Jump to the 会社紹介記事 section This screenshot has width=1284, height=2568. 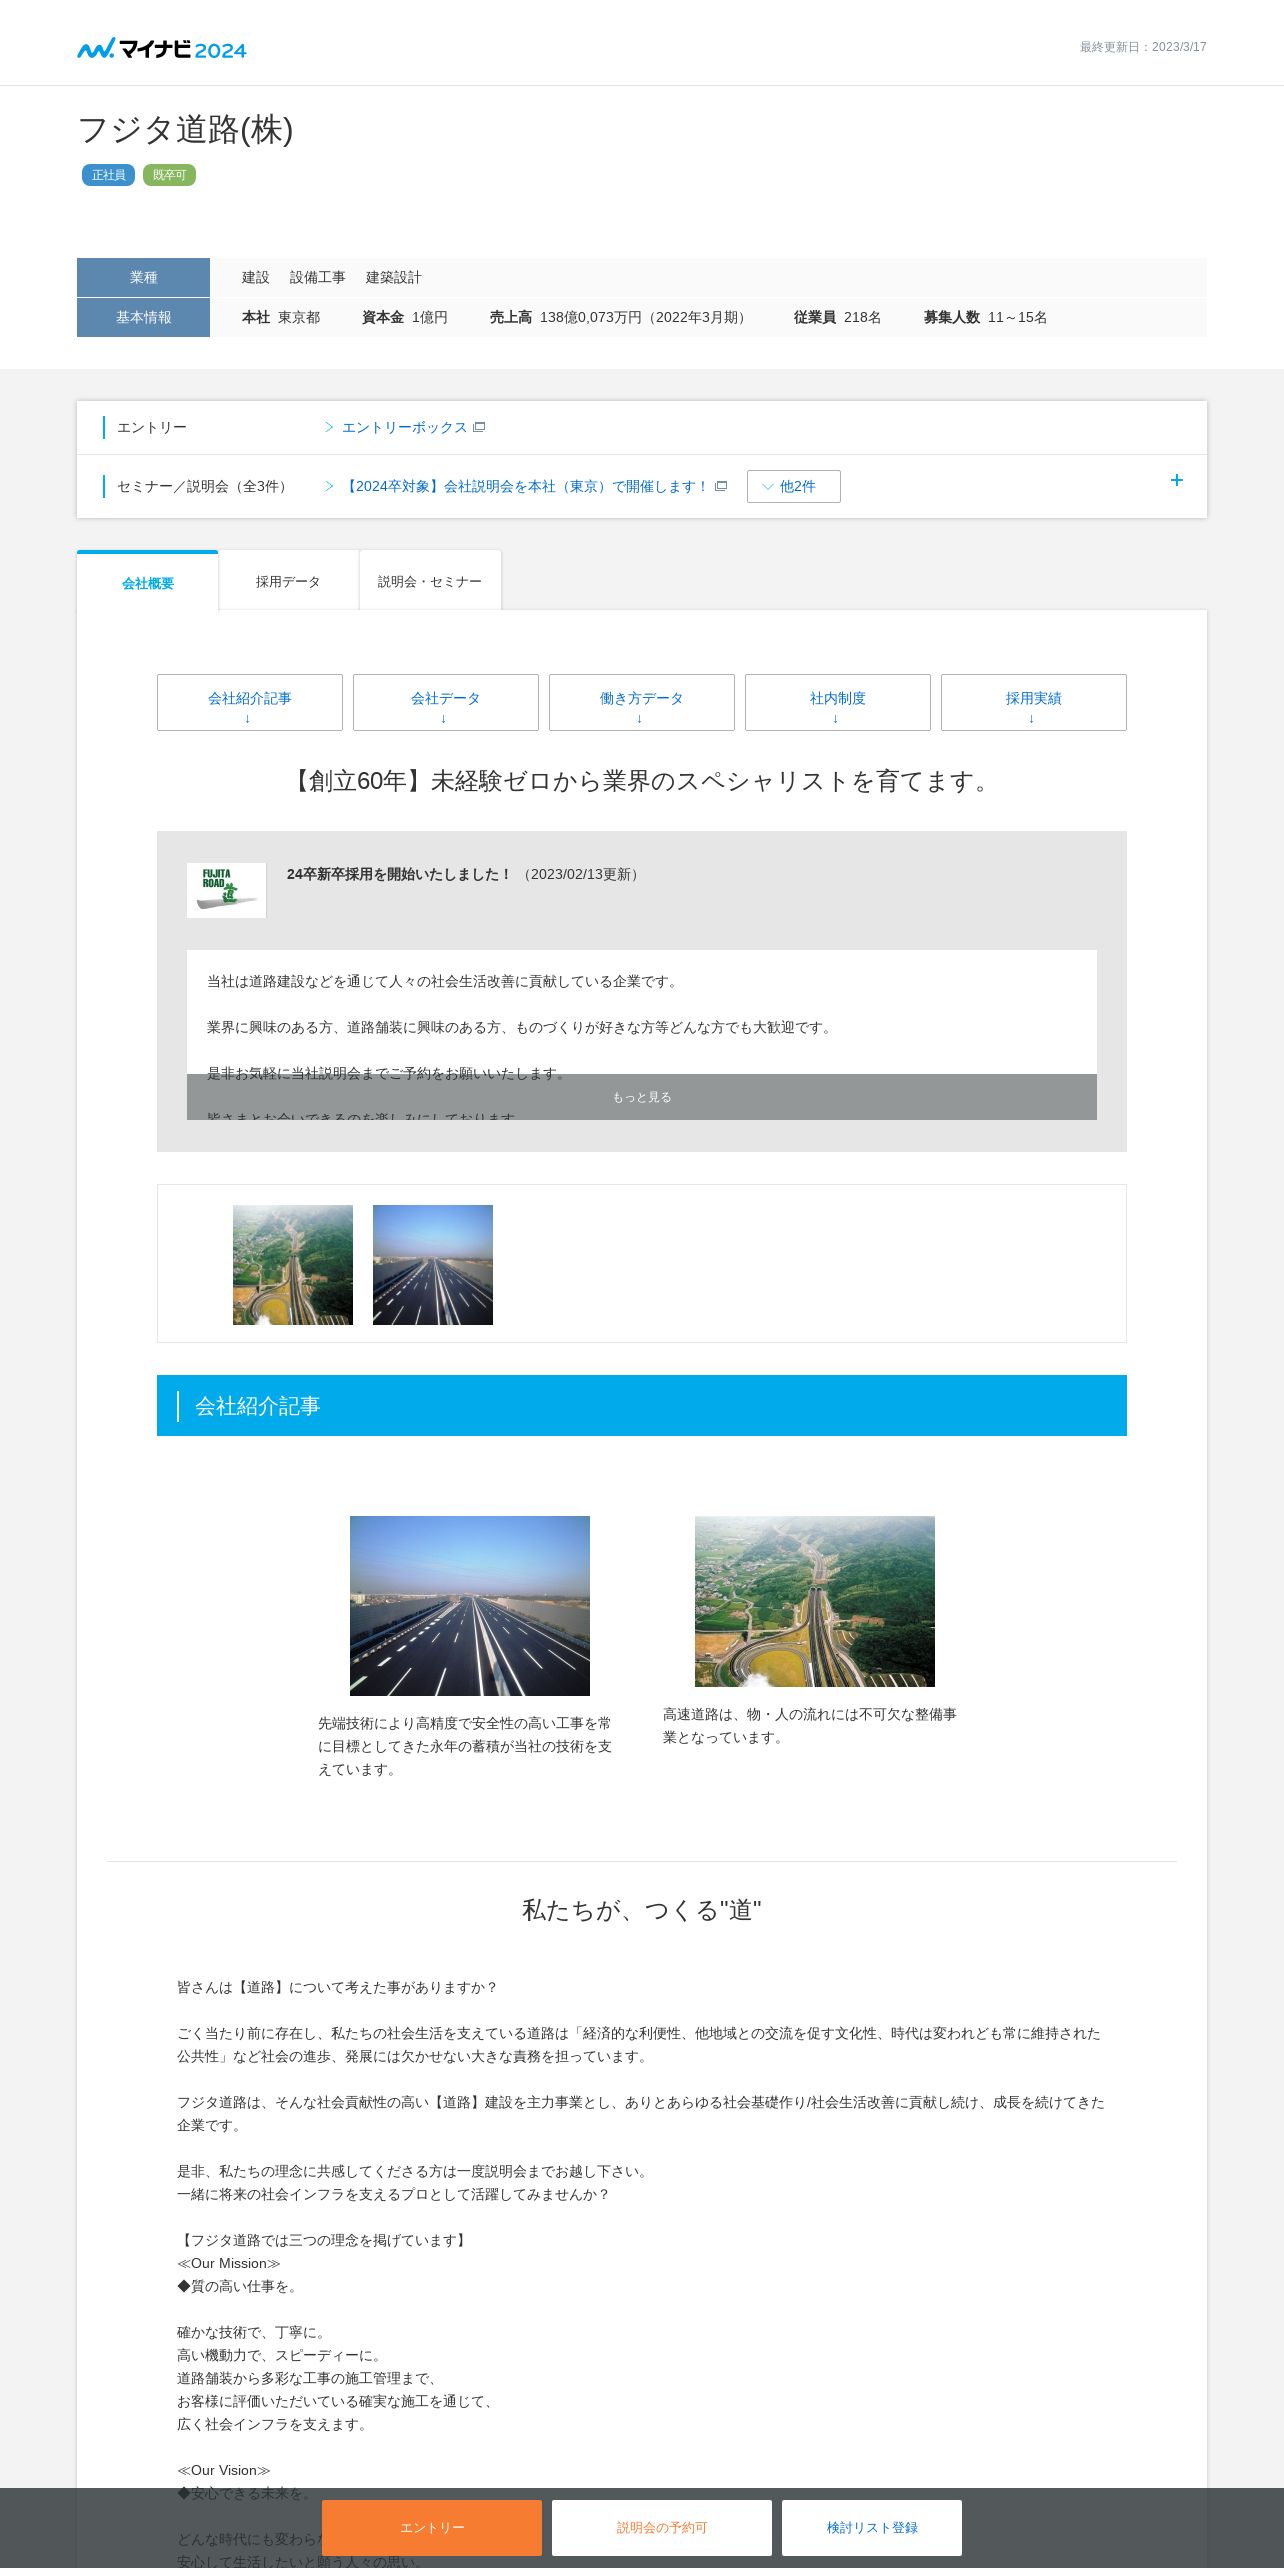click(250, 703)
